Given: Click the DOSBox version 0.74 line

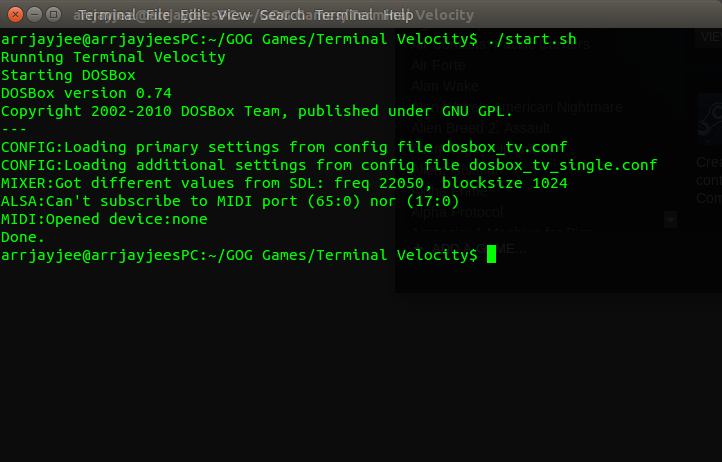Looking at the screenshot, I should [86, 93].
